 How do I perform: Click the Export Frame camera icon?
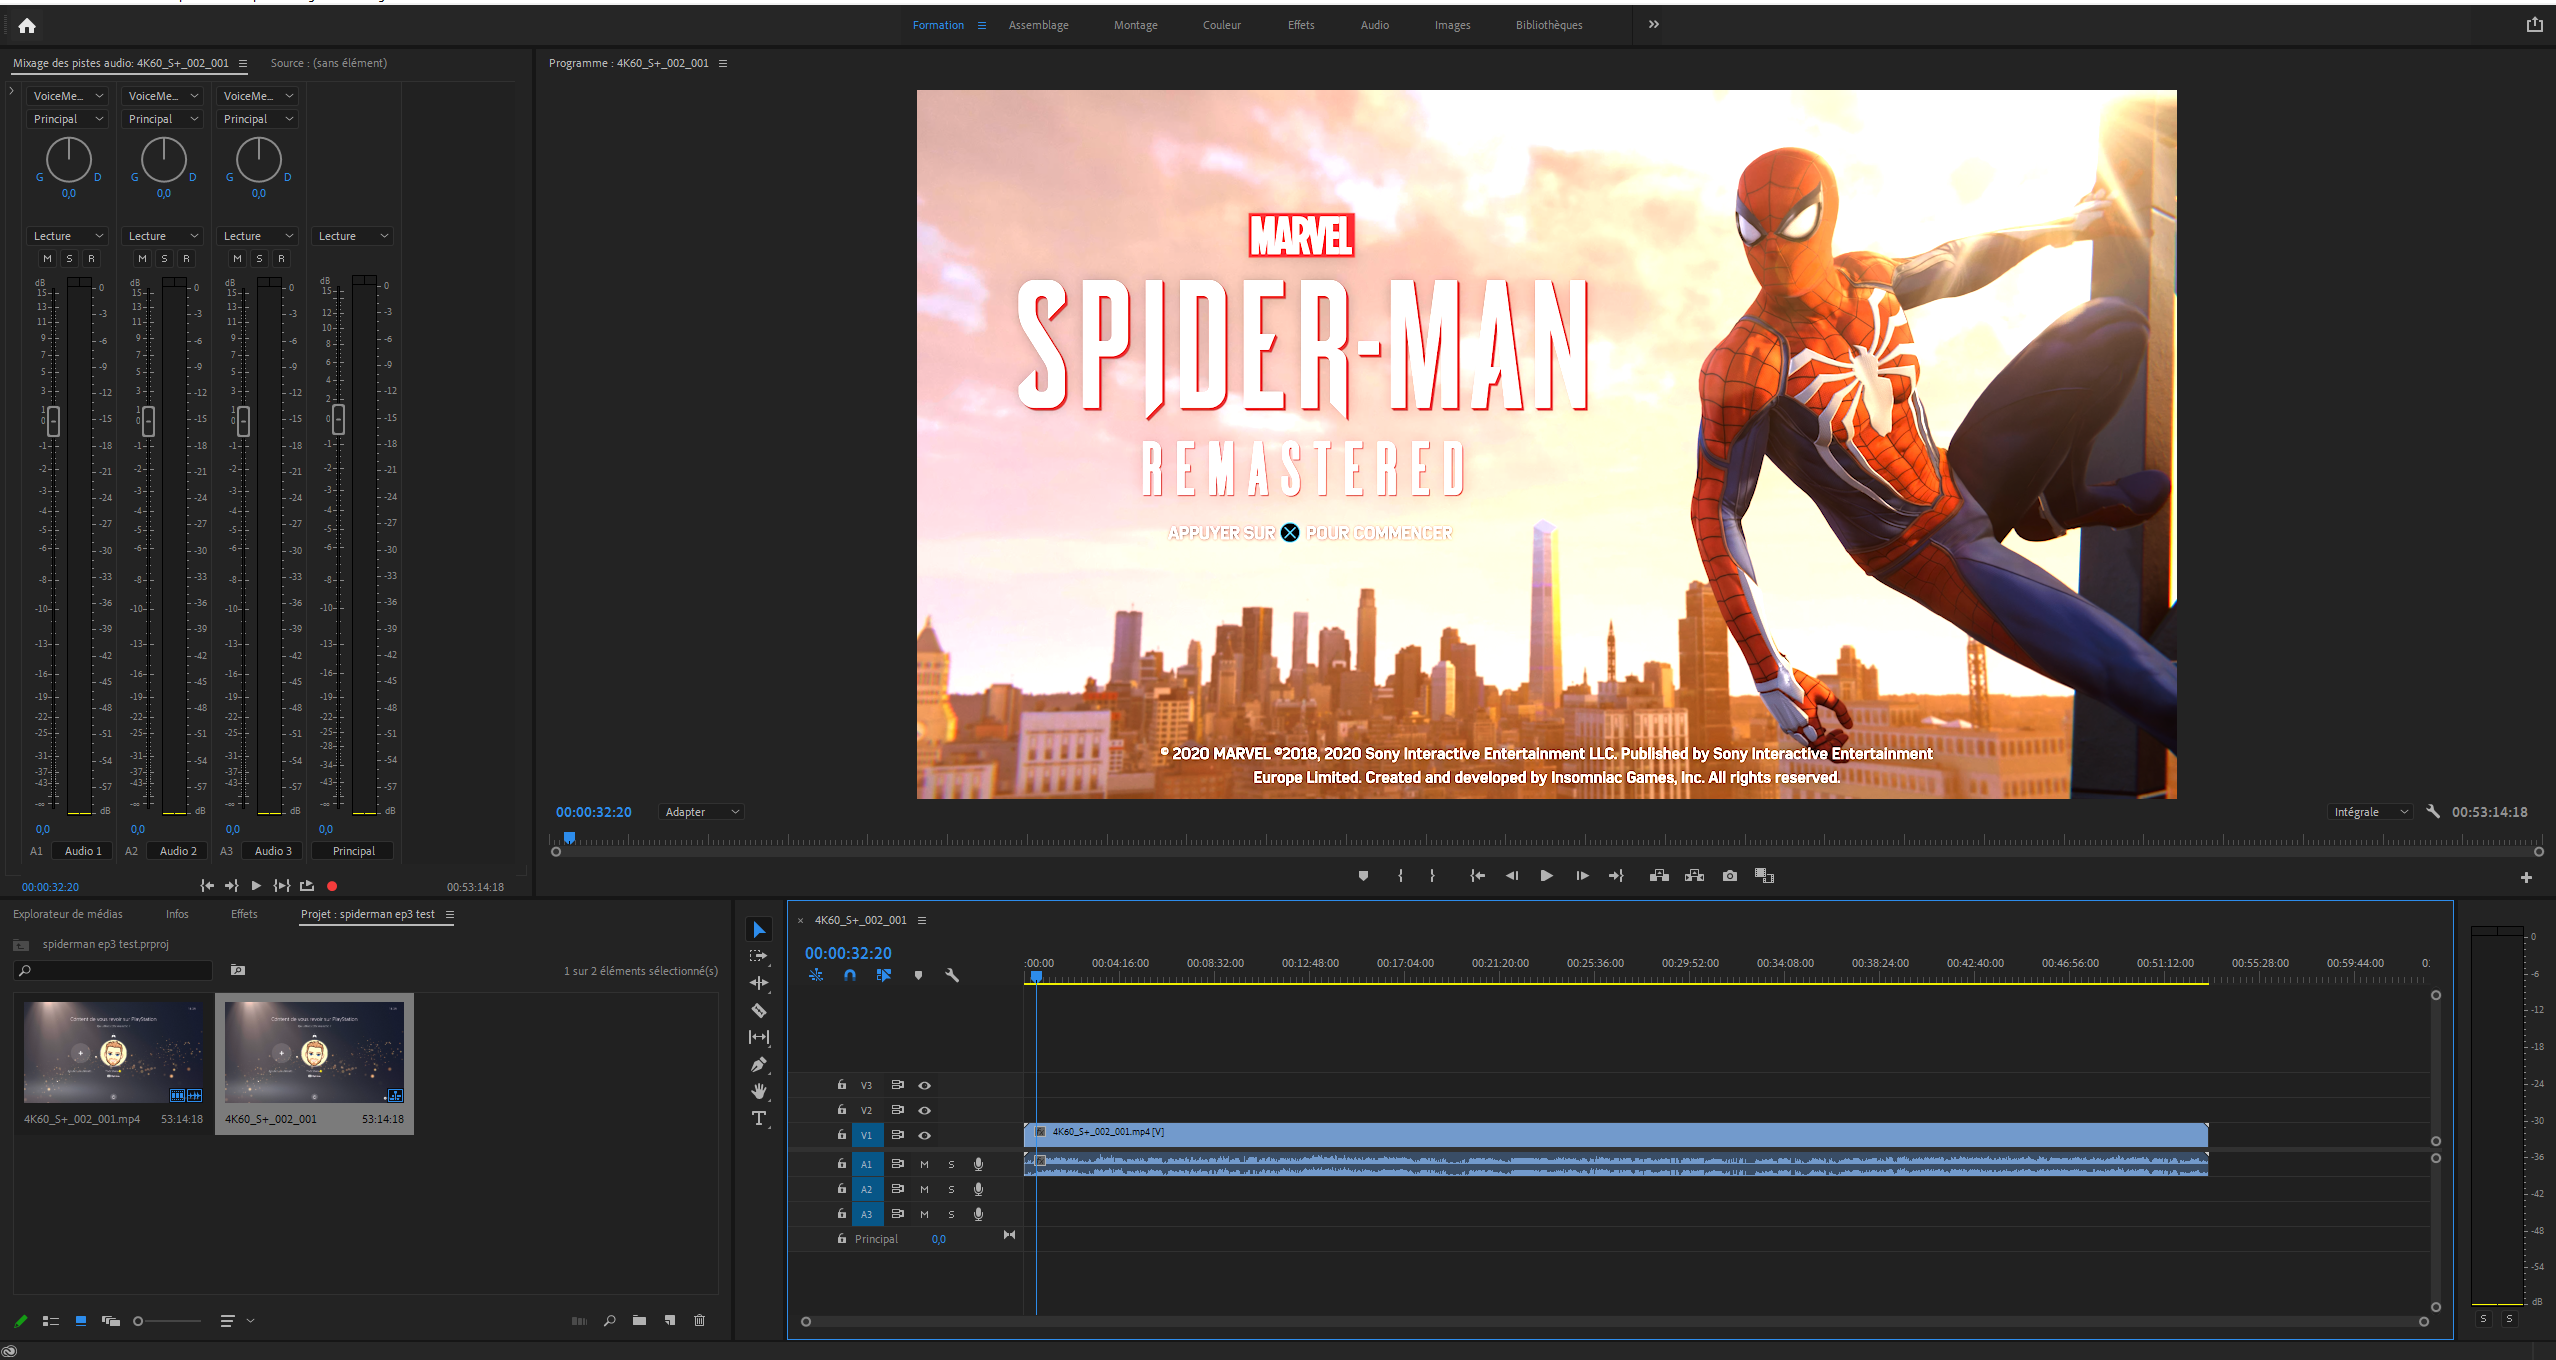[x=1729, y=876]
